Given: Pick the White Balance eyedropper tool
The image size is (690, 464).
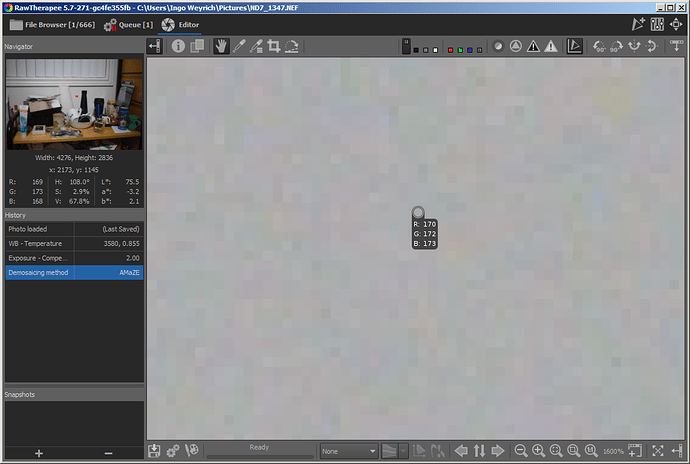Looking at the screenshot, I should tap(238, 46).
